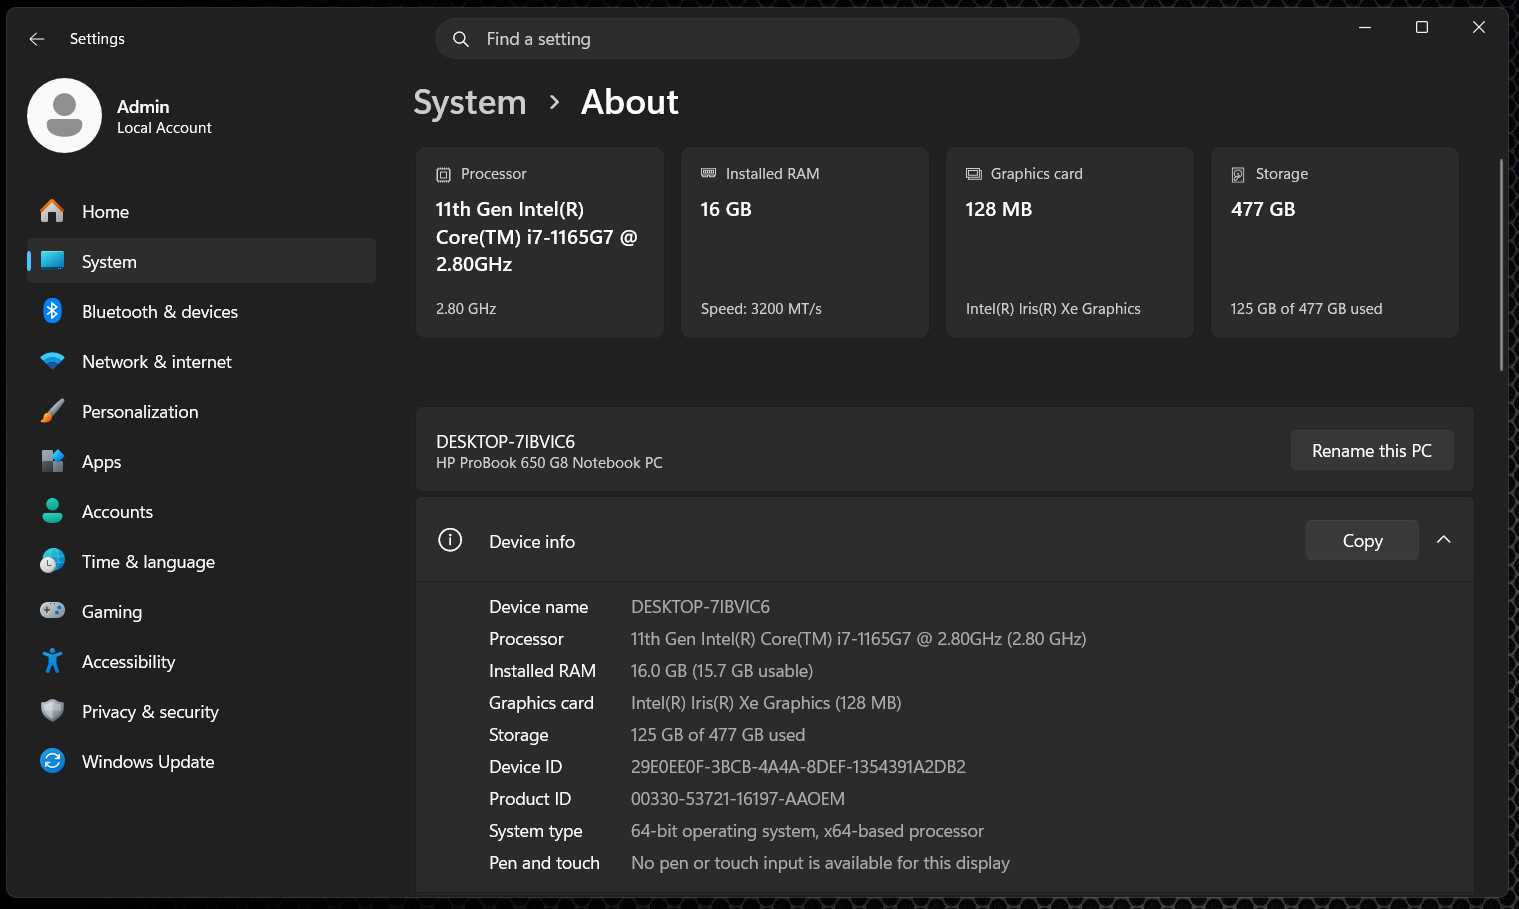The image size is (1519, 909).
Task: Click the search magnifier icon
Action: (461, 39)
